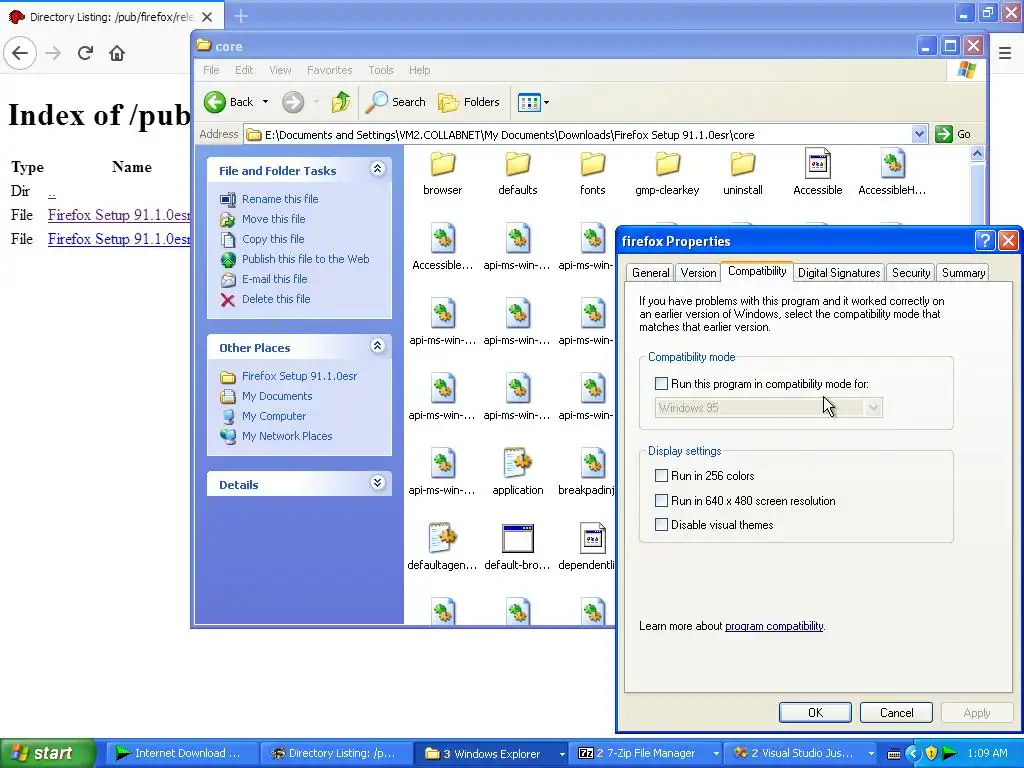The image size is (1024, 768).
Task: Click the first Firefox Setup 91.1.0esr link
Action: pyautogui.click(x=119, y=215)
